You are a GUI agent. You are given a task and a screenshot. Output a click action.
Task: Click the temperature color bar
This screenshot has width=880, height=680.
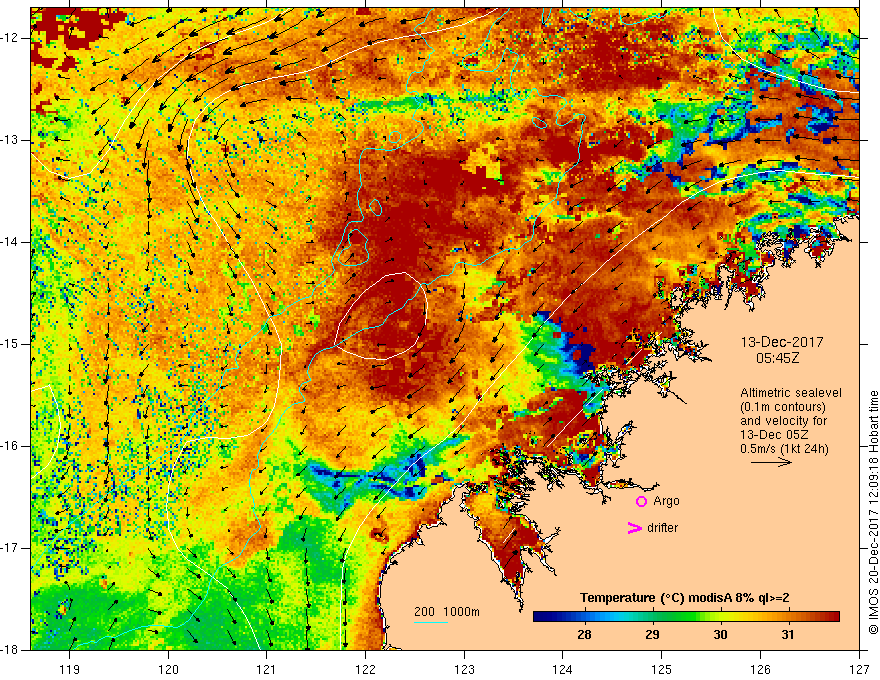click(x=686, y=617)
